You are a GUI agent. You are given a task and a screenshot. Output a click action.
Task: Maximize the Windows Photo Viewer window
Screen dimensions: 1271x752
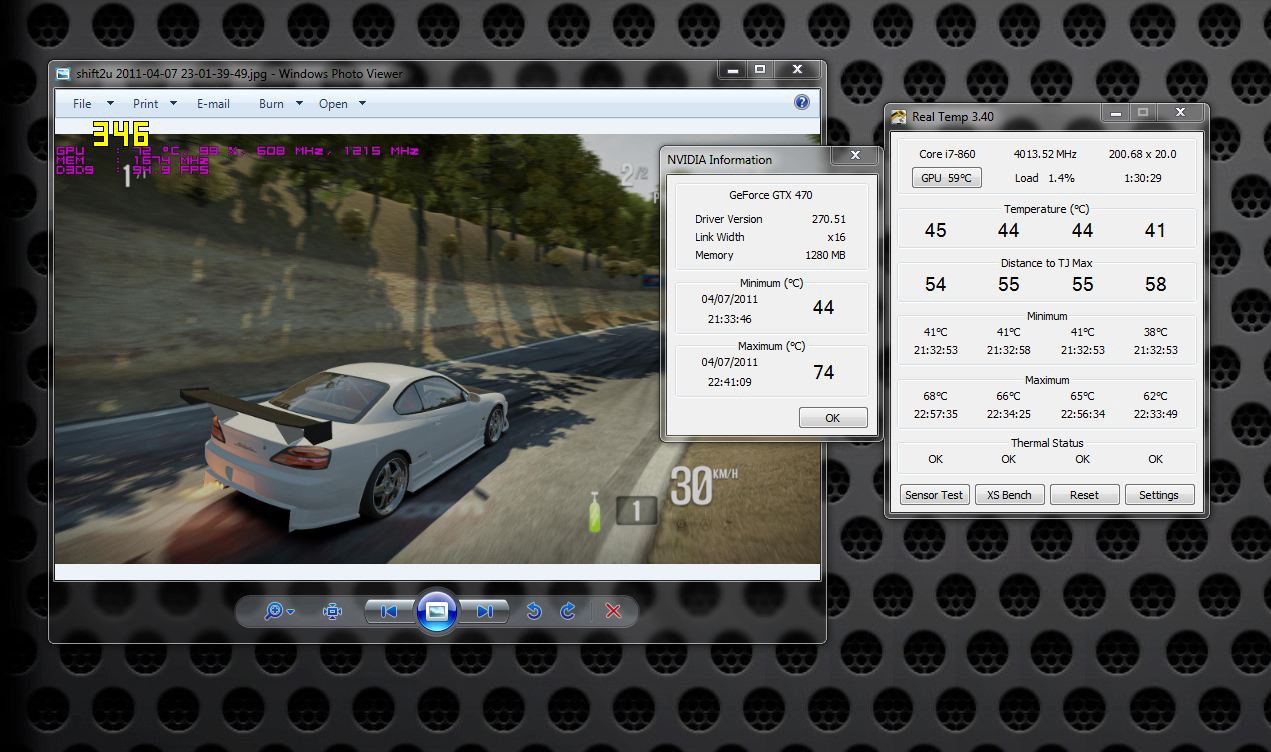pyautogui.click(x=760, y=70)
